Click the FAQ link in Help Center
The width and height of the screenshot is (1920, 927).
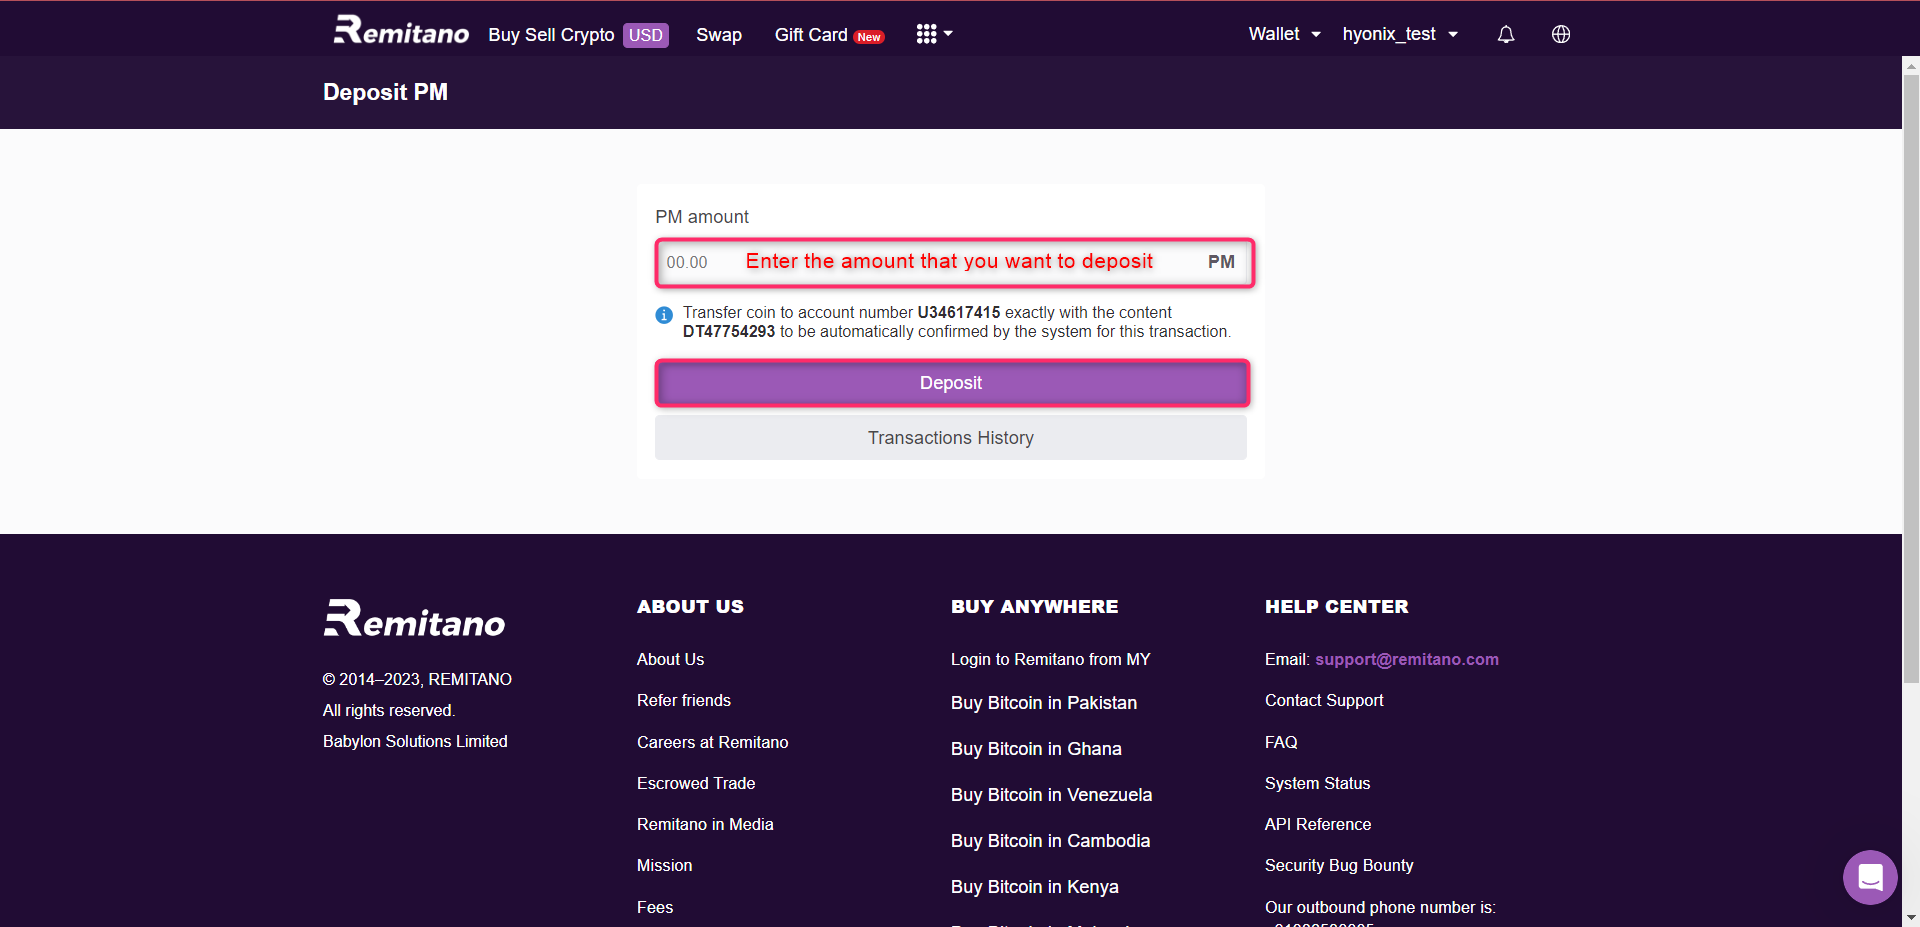pyautogui.click(x=1280, y=742)
